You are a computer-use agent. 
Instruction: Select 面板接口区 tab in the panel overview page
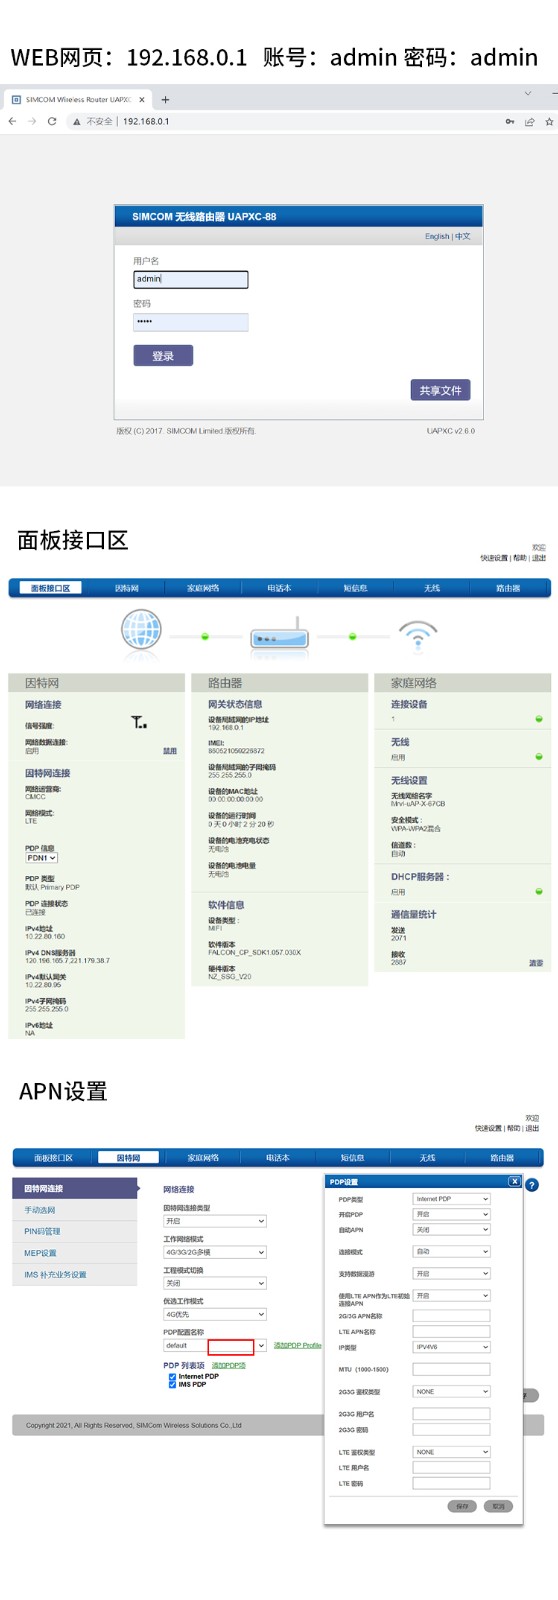coord(50,588)
